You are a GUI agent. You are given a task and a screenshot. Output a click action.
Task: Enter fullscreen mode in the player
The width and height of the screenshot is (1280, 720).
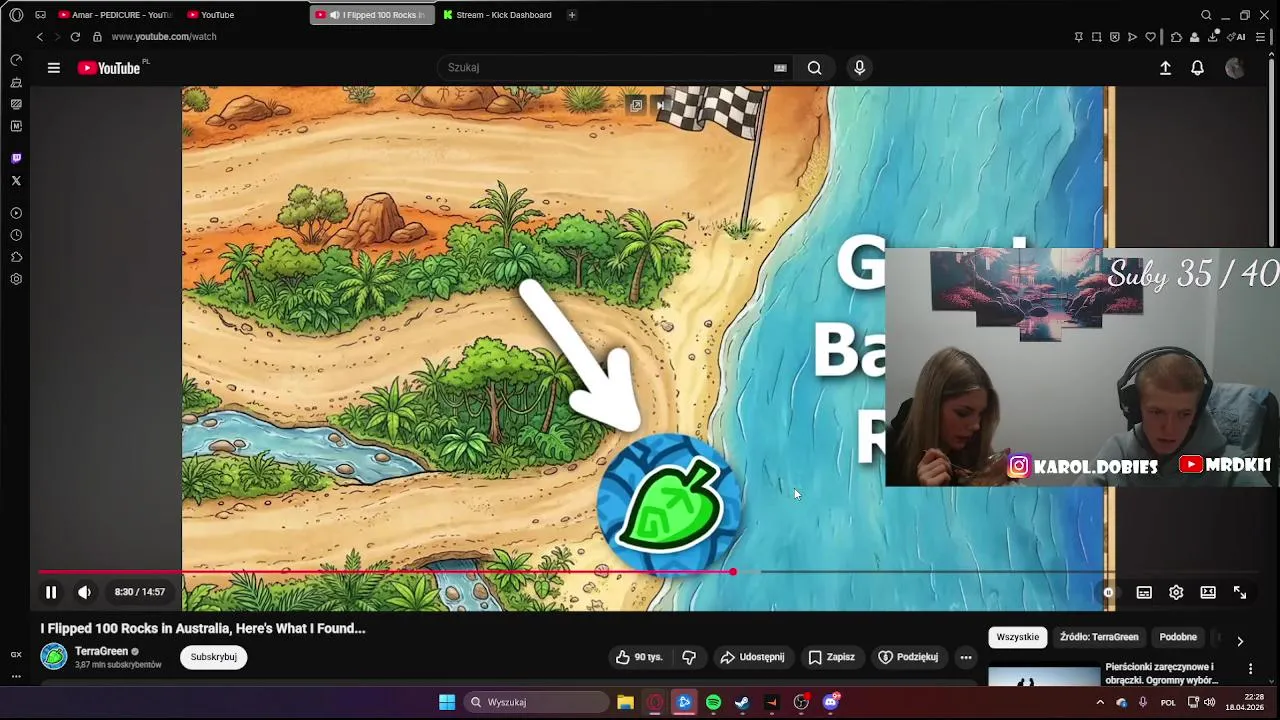[1240, 592]
